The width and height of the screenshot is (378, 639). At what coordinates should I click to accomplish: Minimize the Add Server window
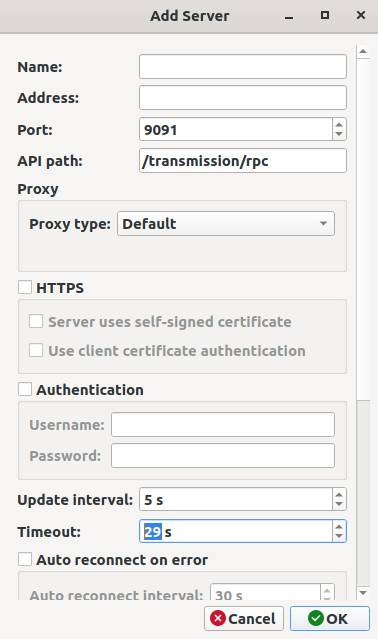point(289,16)
